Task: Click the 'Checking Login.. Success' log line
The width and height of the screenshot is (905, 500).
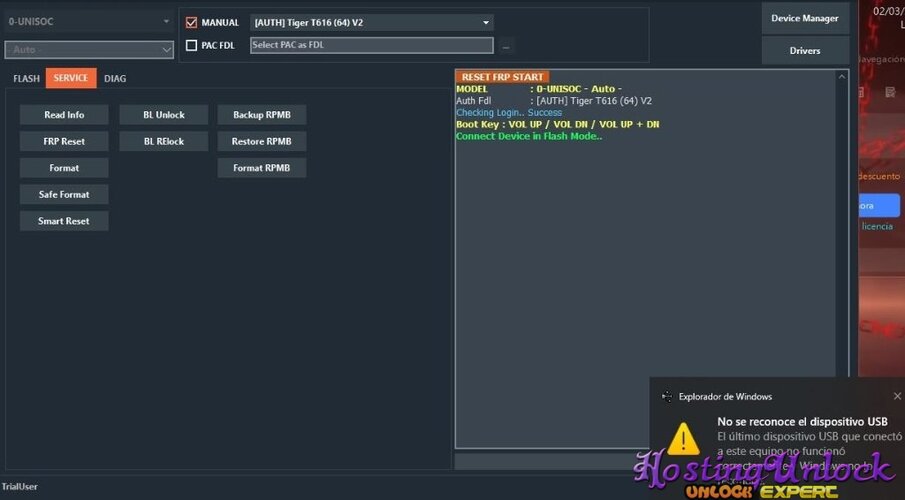Action: point(508,113)
